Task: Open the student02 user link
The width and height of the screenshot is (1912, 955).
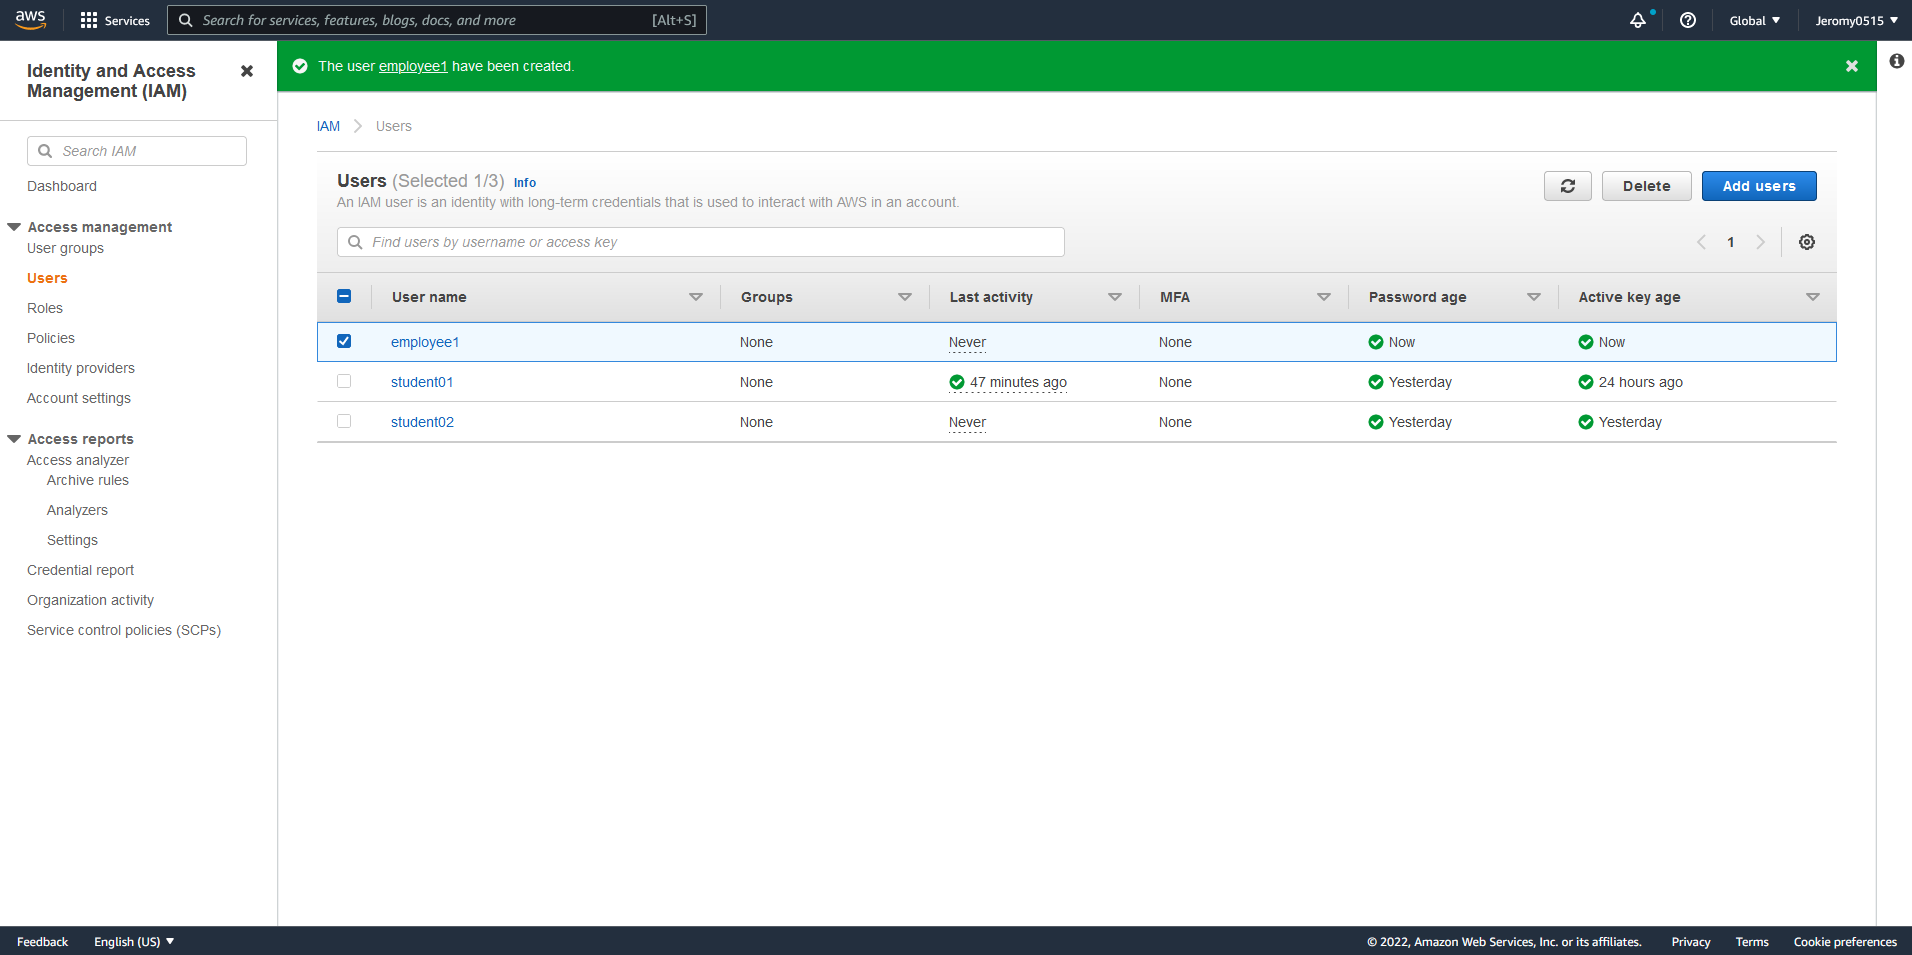Action: pyautogui.click(x=422, y=422)
